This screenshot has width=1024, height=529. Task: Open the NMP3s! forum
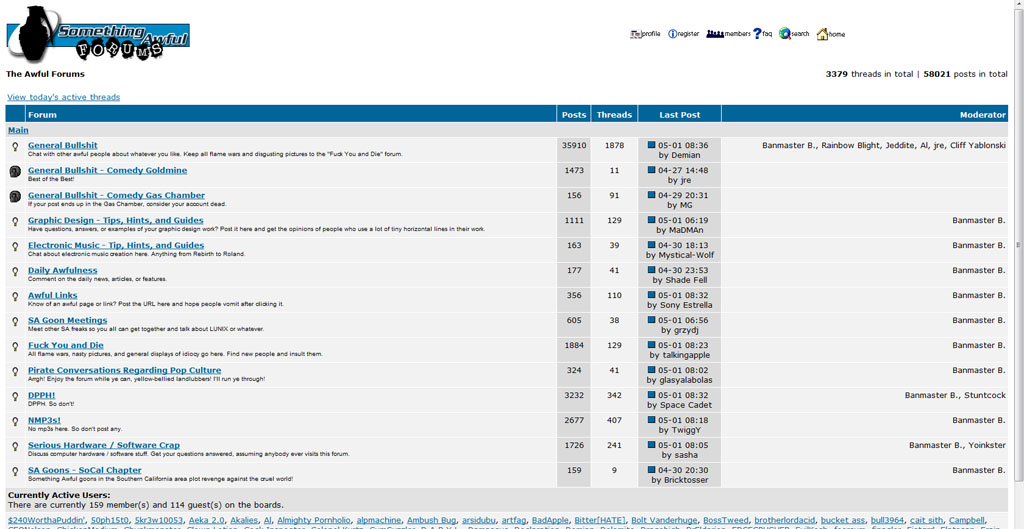[44, 420]
